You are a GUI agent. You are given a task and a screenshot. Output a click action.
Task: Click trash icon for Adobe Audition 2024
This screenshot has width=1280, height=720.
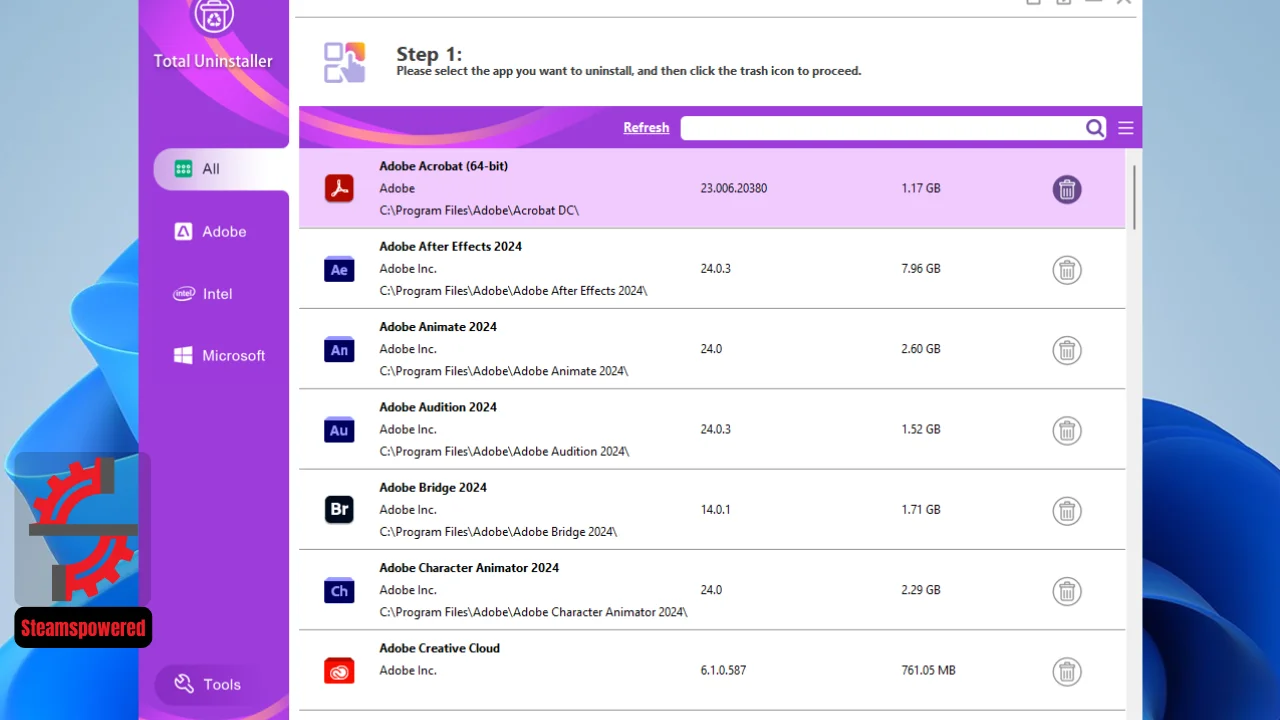coord(1067,430)
